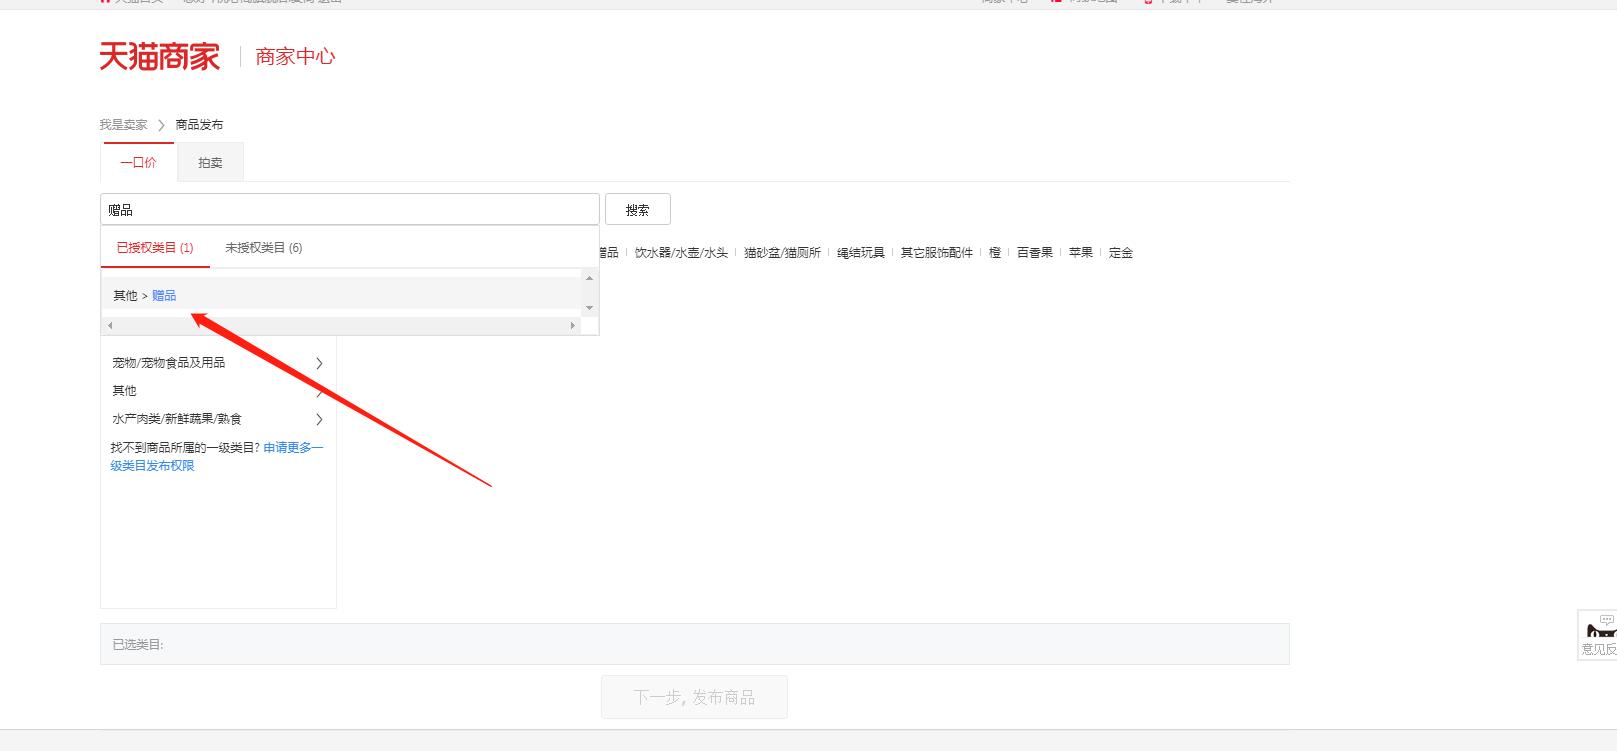The image size is (1617, 751).
Task: Open the 商家中心 link
Action: (x=295, y=57)
